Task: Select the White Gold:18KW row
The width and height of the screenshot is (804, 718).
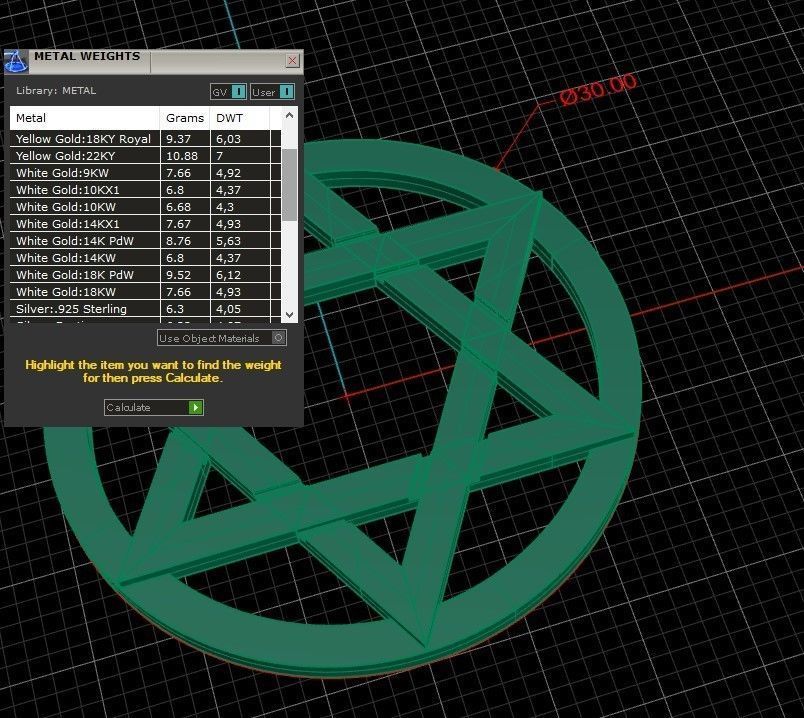Action: pyautogui.click(x=145, y=291)
